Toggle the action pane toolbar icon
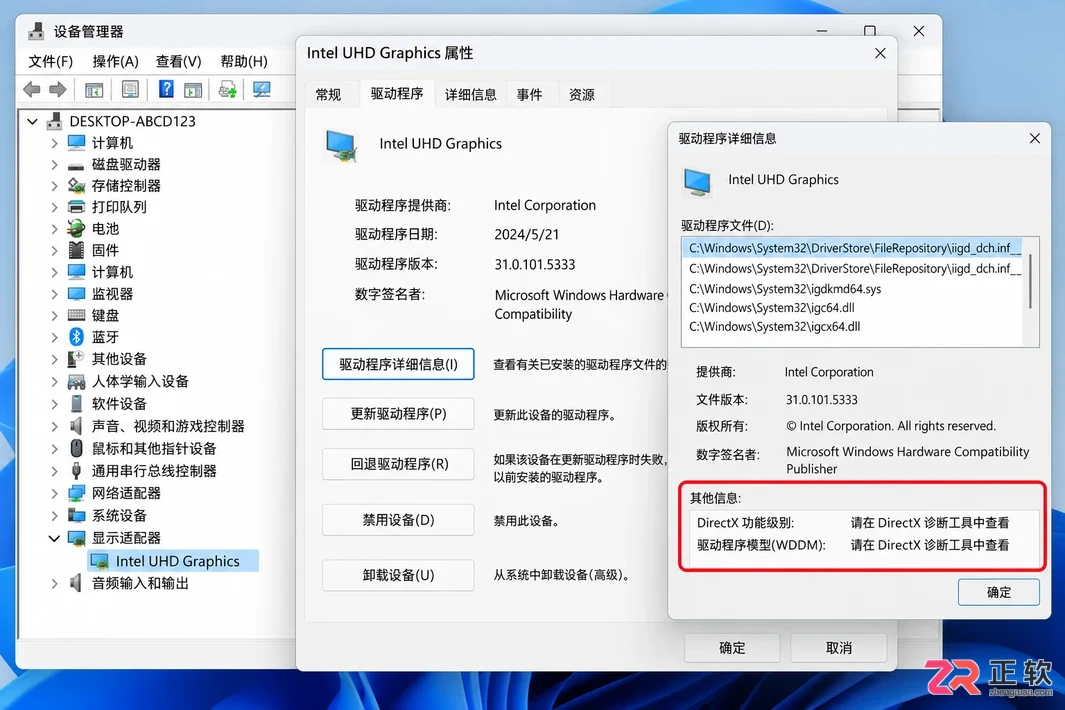 coord(193,89)
